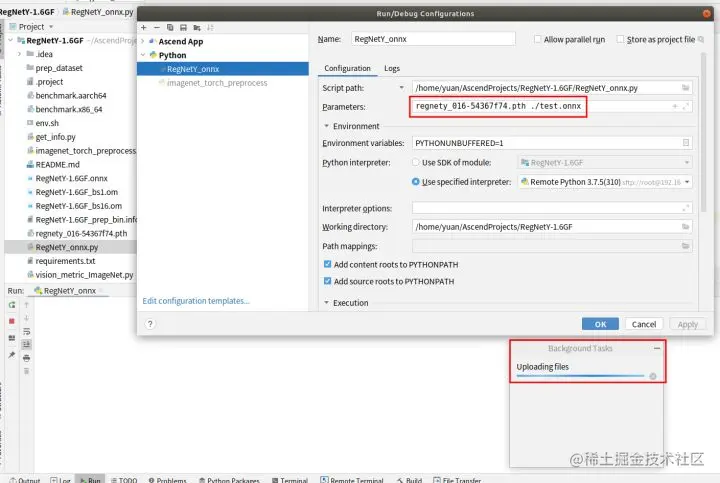Open Edit configuration templates link
Image resolution: width=720 pixels, height=483 pixels.
pos(196,301)
